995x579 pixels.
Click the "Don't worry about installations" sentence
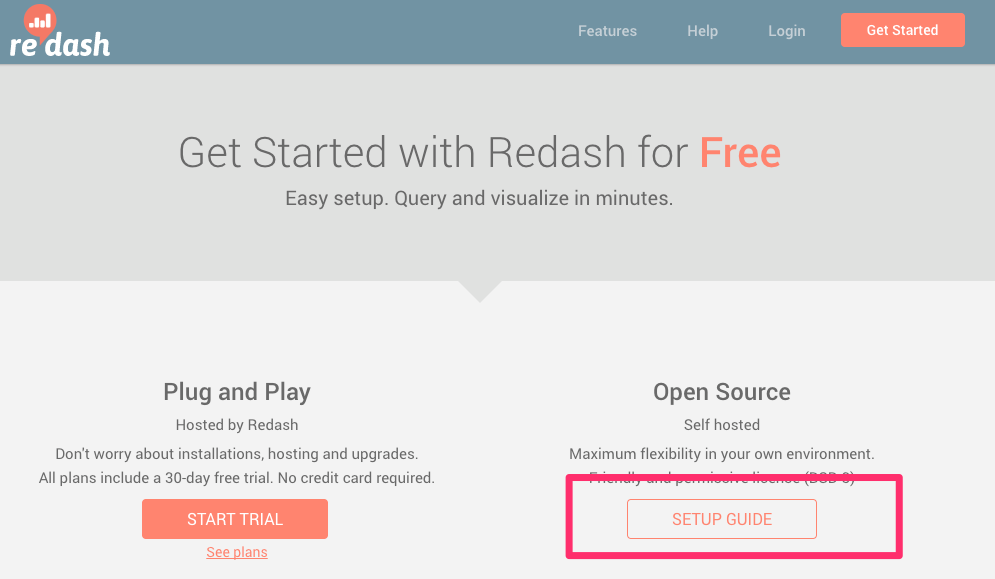click(237, 454)
